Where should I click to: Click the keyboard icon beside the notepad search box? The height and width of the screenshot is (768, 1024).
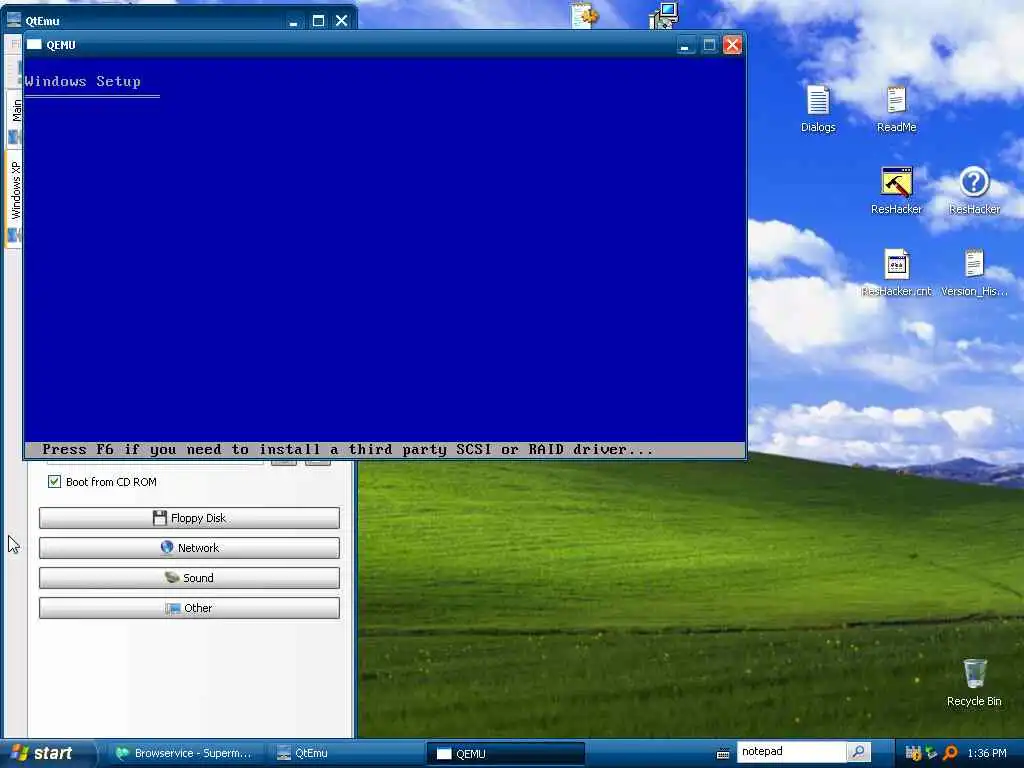722,754
